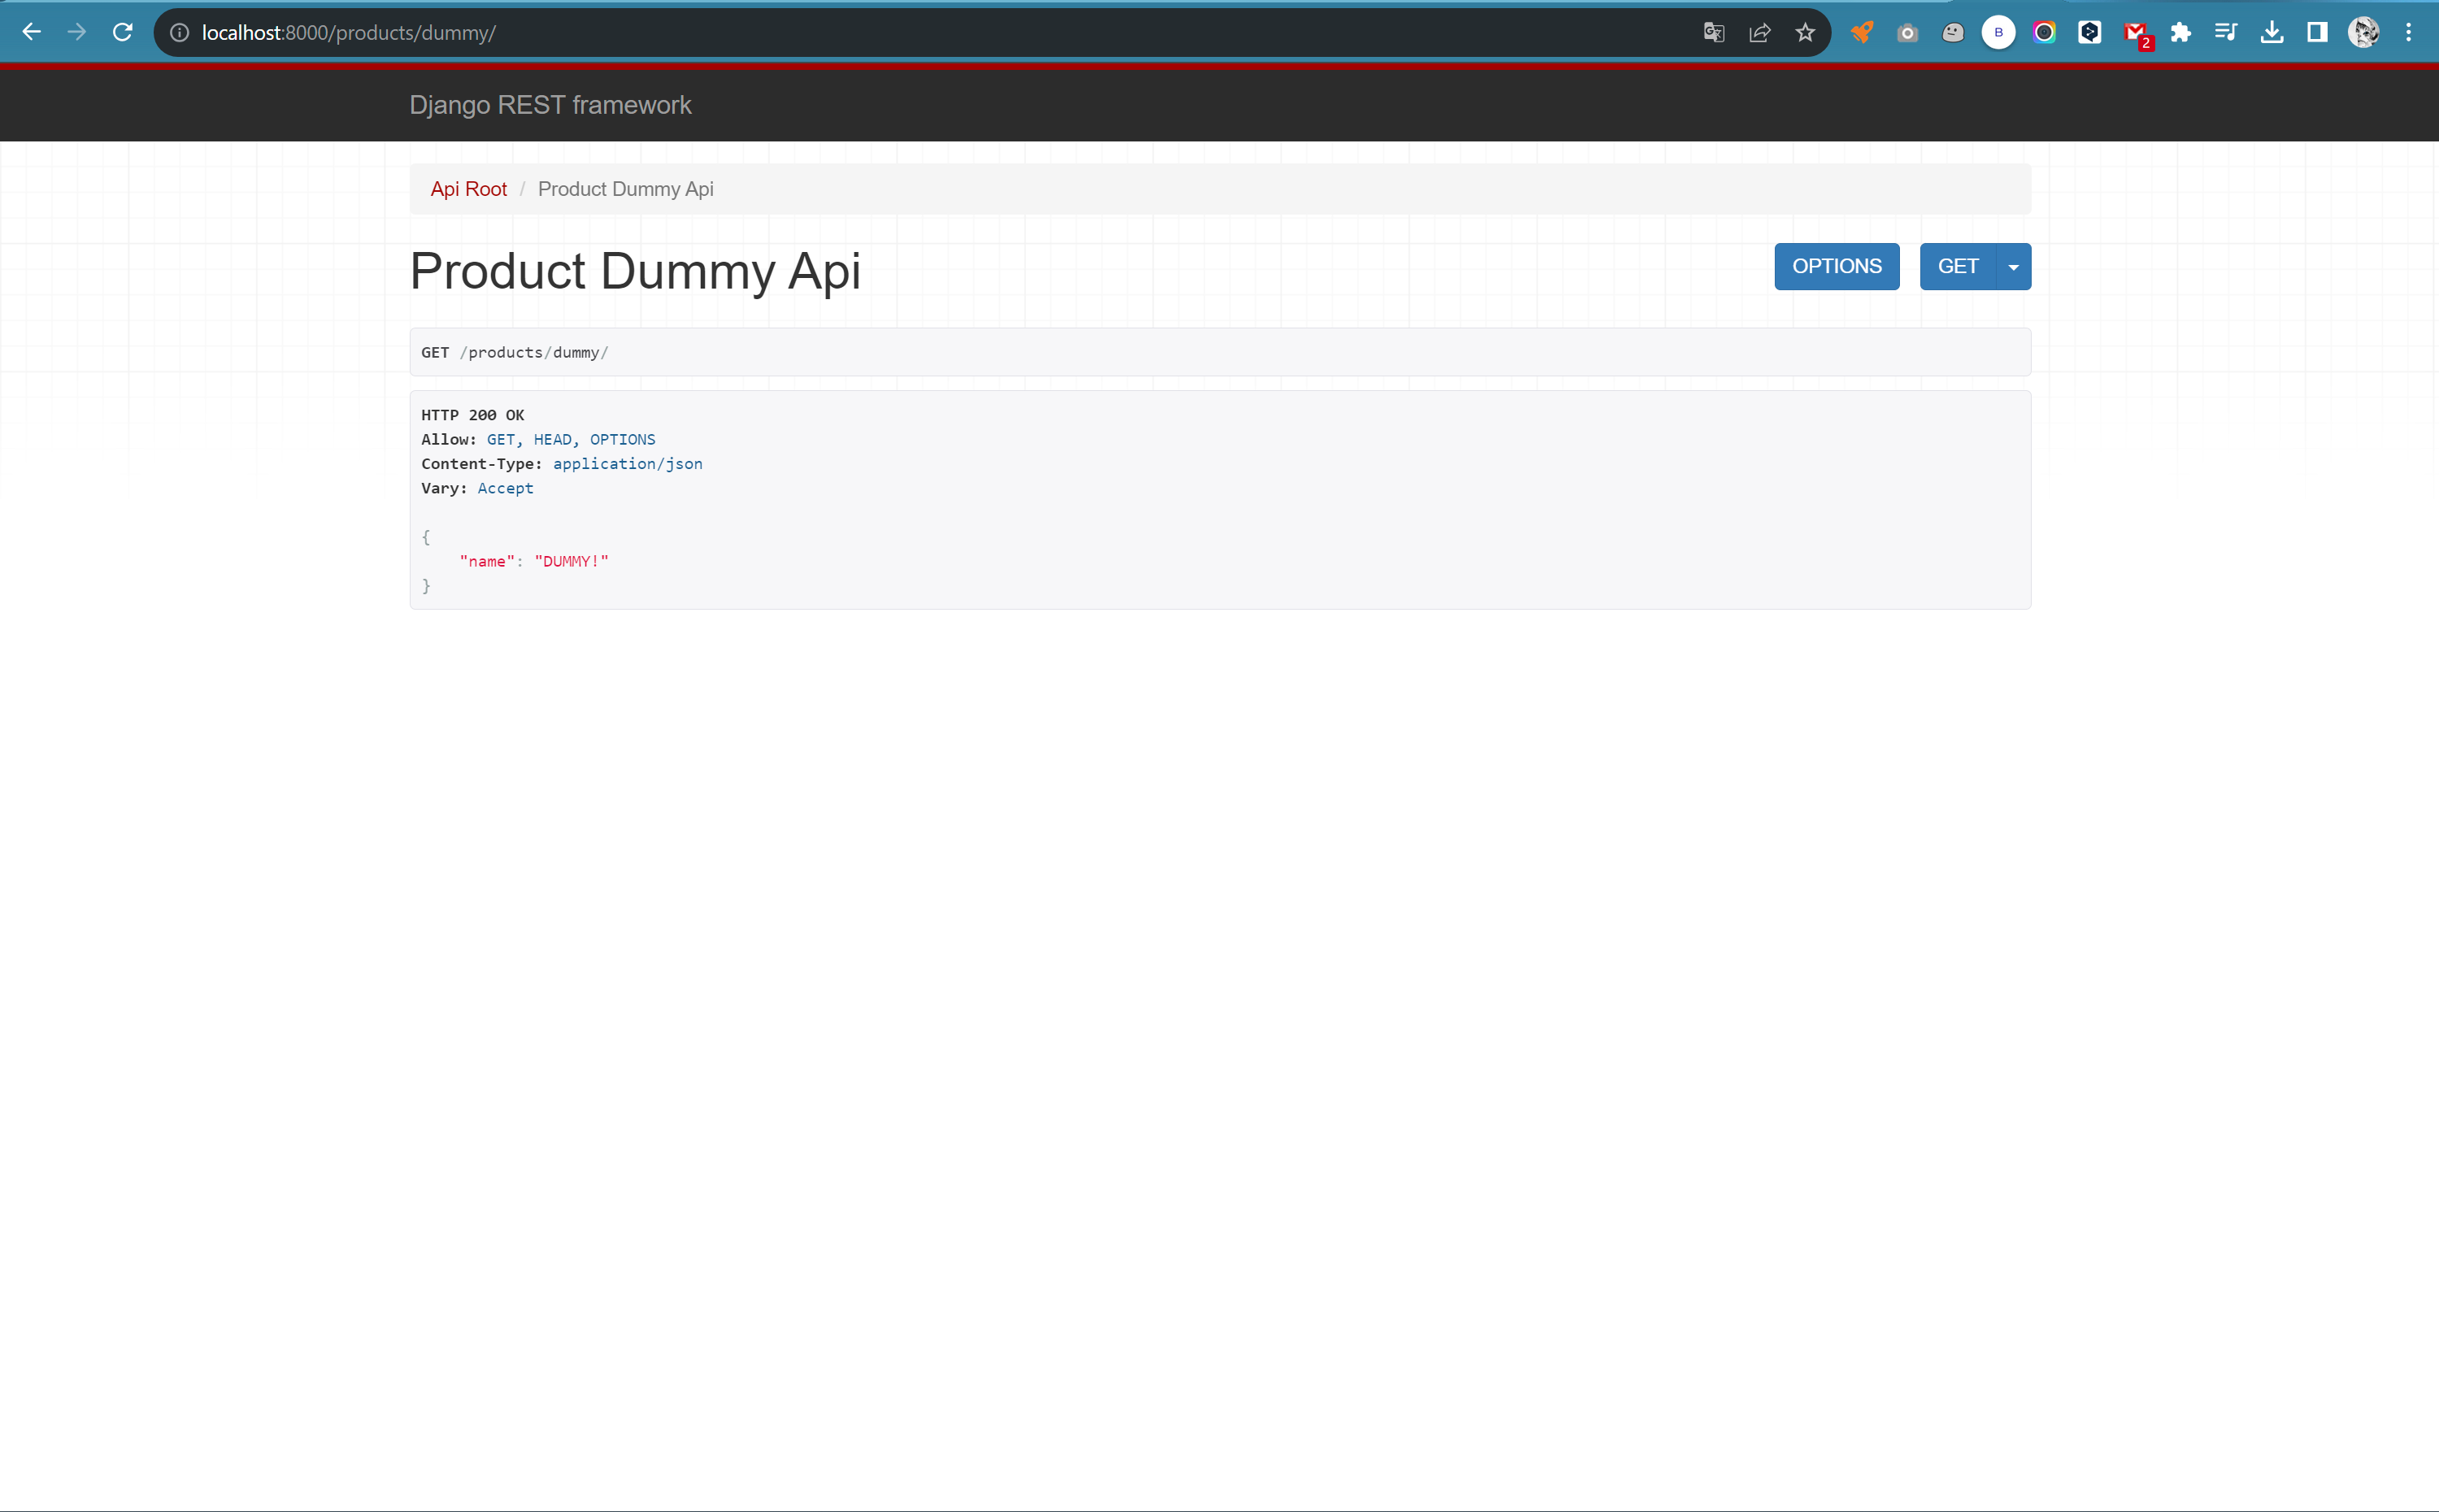
Task: Navigate to Api Root breadcrumb link
Action: point(468,188)
